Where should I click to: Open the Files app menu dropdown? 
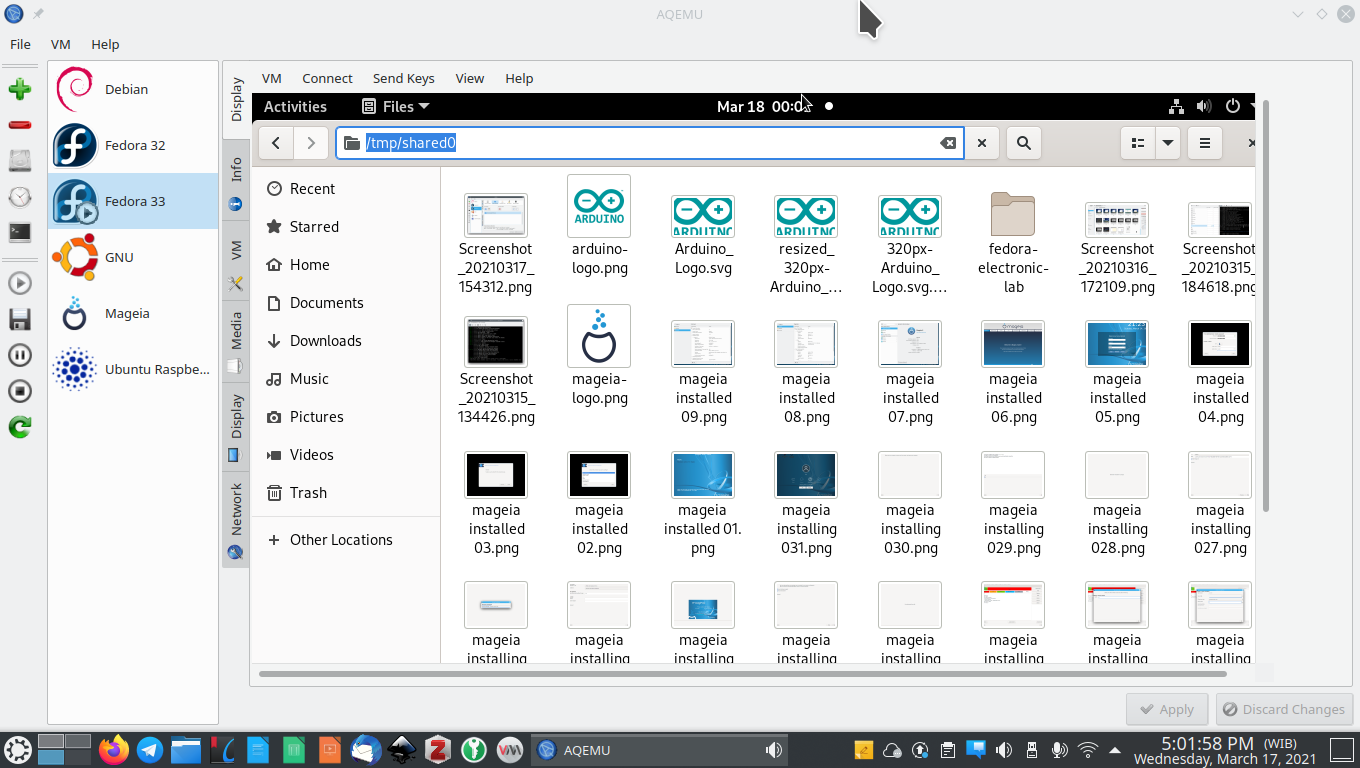[x=395, y=106]
